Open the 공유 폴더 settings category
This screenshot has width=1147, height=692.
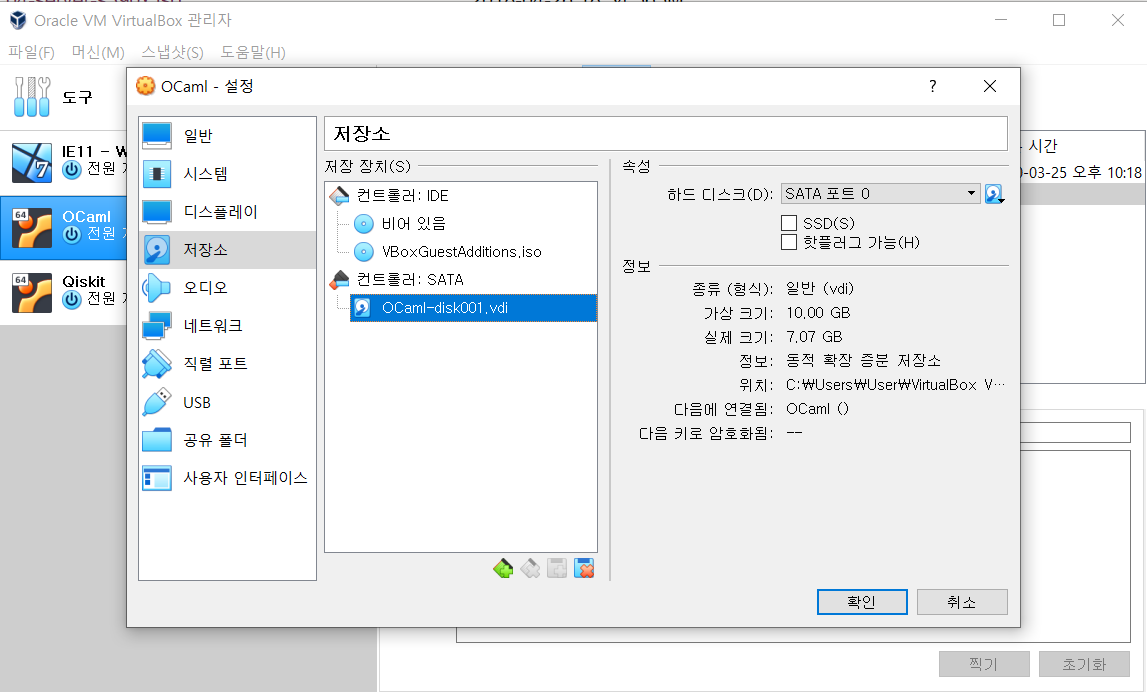[227, 440]
